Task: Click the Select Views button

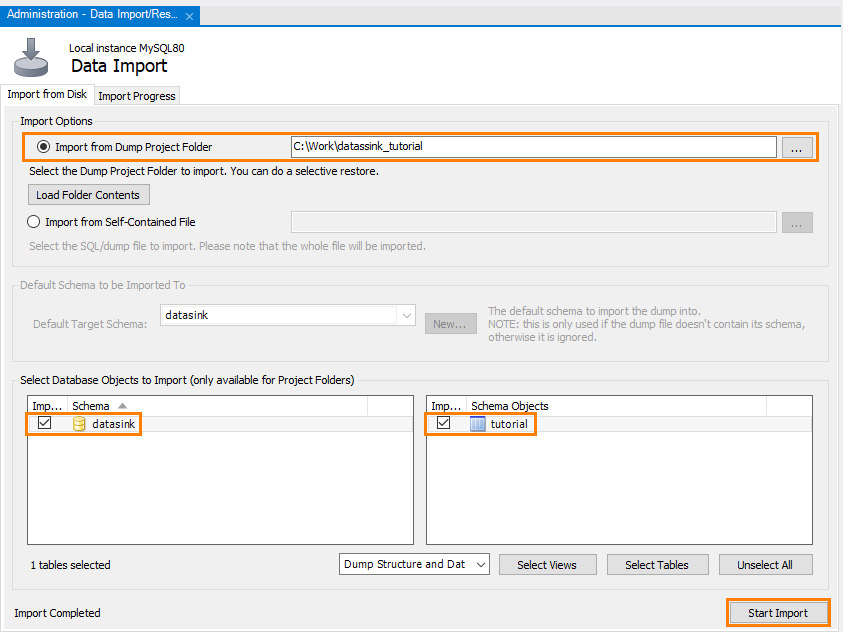Action: 547,564
